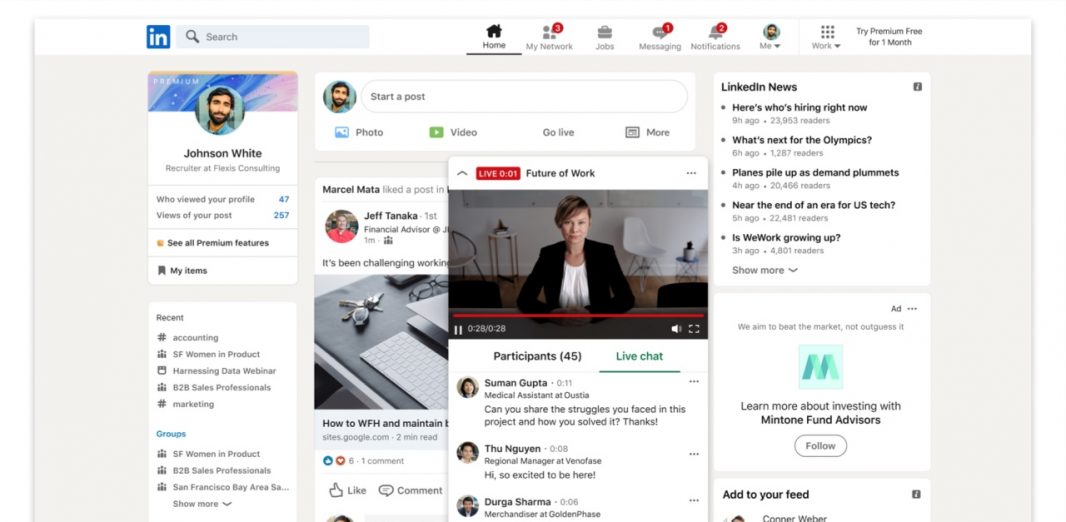Open the marketing hashtag
1066x522 pixels.
tap(185, 404)
